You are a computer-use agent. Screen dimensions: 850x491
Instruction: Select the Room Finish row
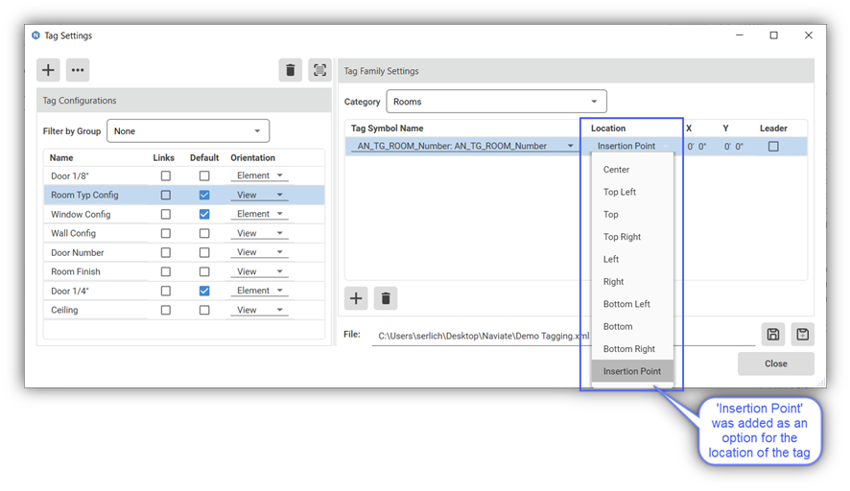pyautogui.click(x=184, y=272)
